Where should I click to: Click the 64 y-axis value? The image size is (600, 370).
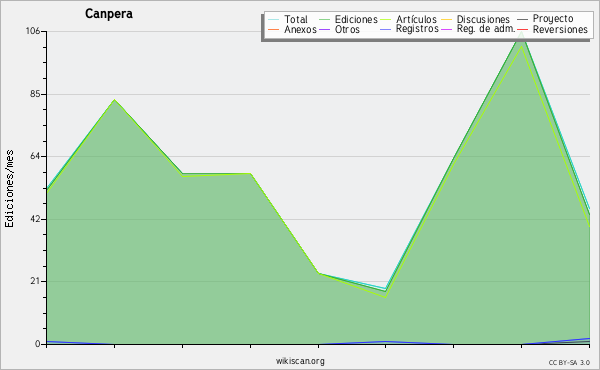(35, 156)
